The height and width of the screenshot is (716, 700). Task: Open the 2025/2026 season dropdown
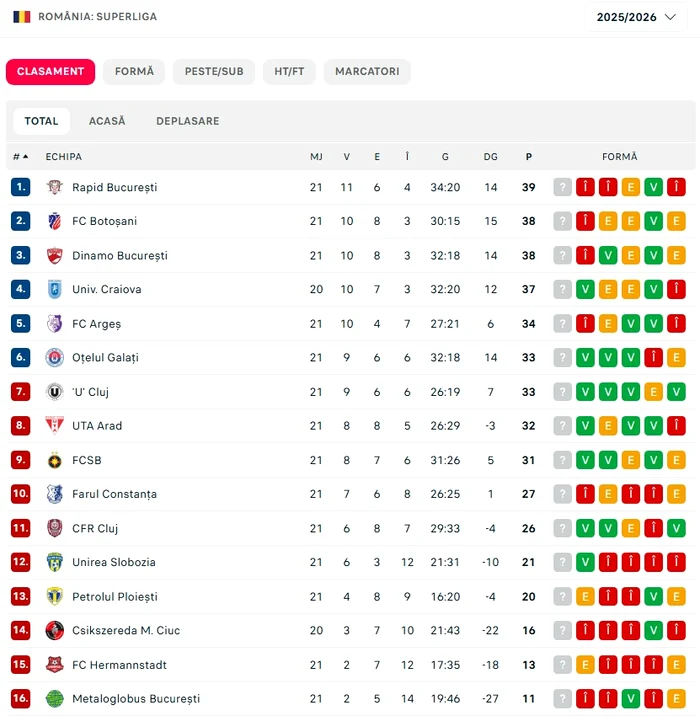[637, 17]
